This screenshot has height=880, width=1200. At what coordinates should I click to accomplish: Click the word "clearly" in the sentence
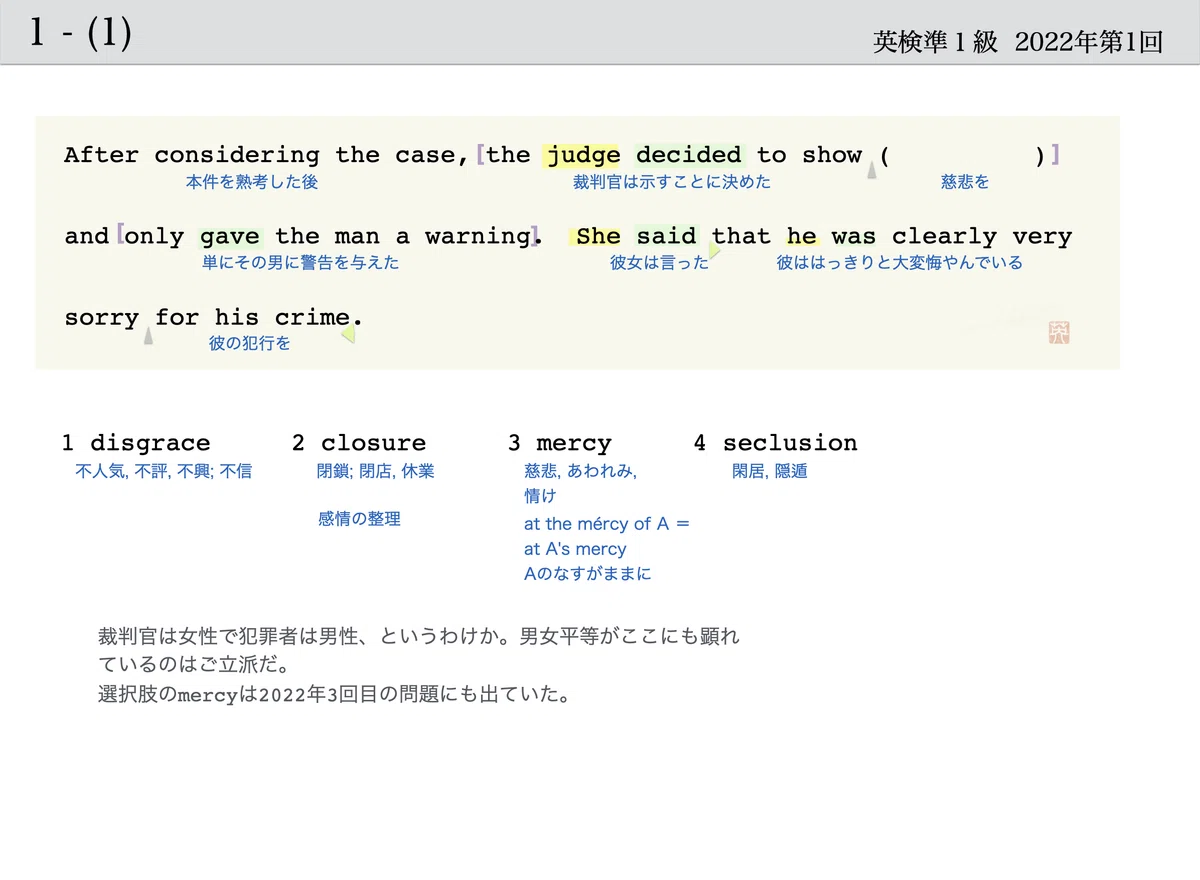pyautogui.click(x=944, y=237)
